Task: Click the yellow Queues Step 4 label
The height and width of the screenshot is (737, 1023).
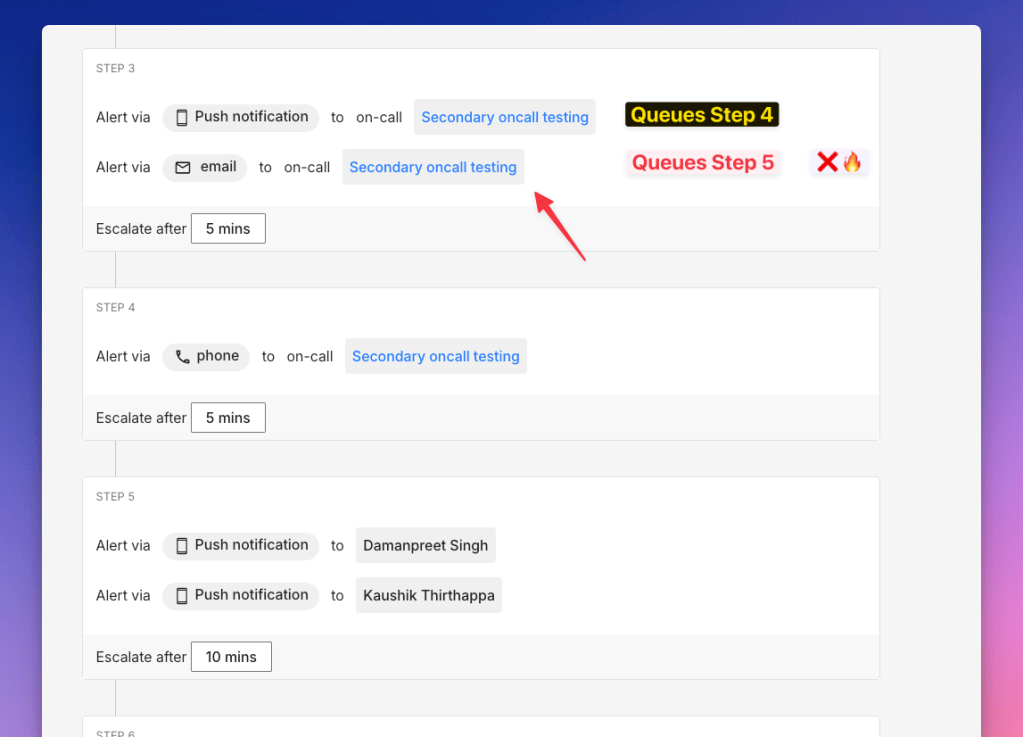Action: coord(702,115)
